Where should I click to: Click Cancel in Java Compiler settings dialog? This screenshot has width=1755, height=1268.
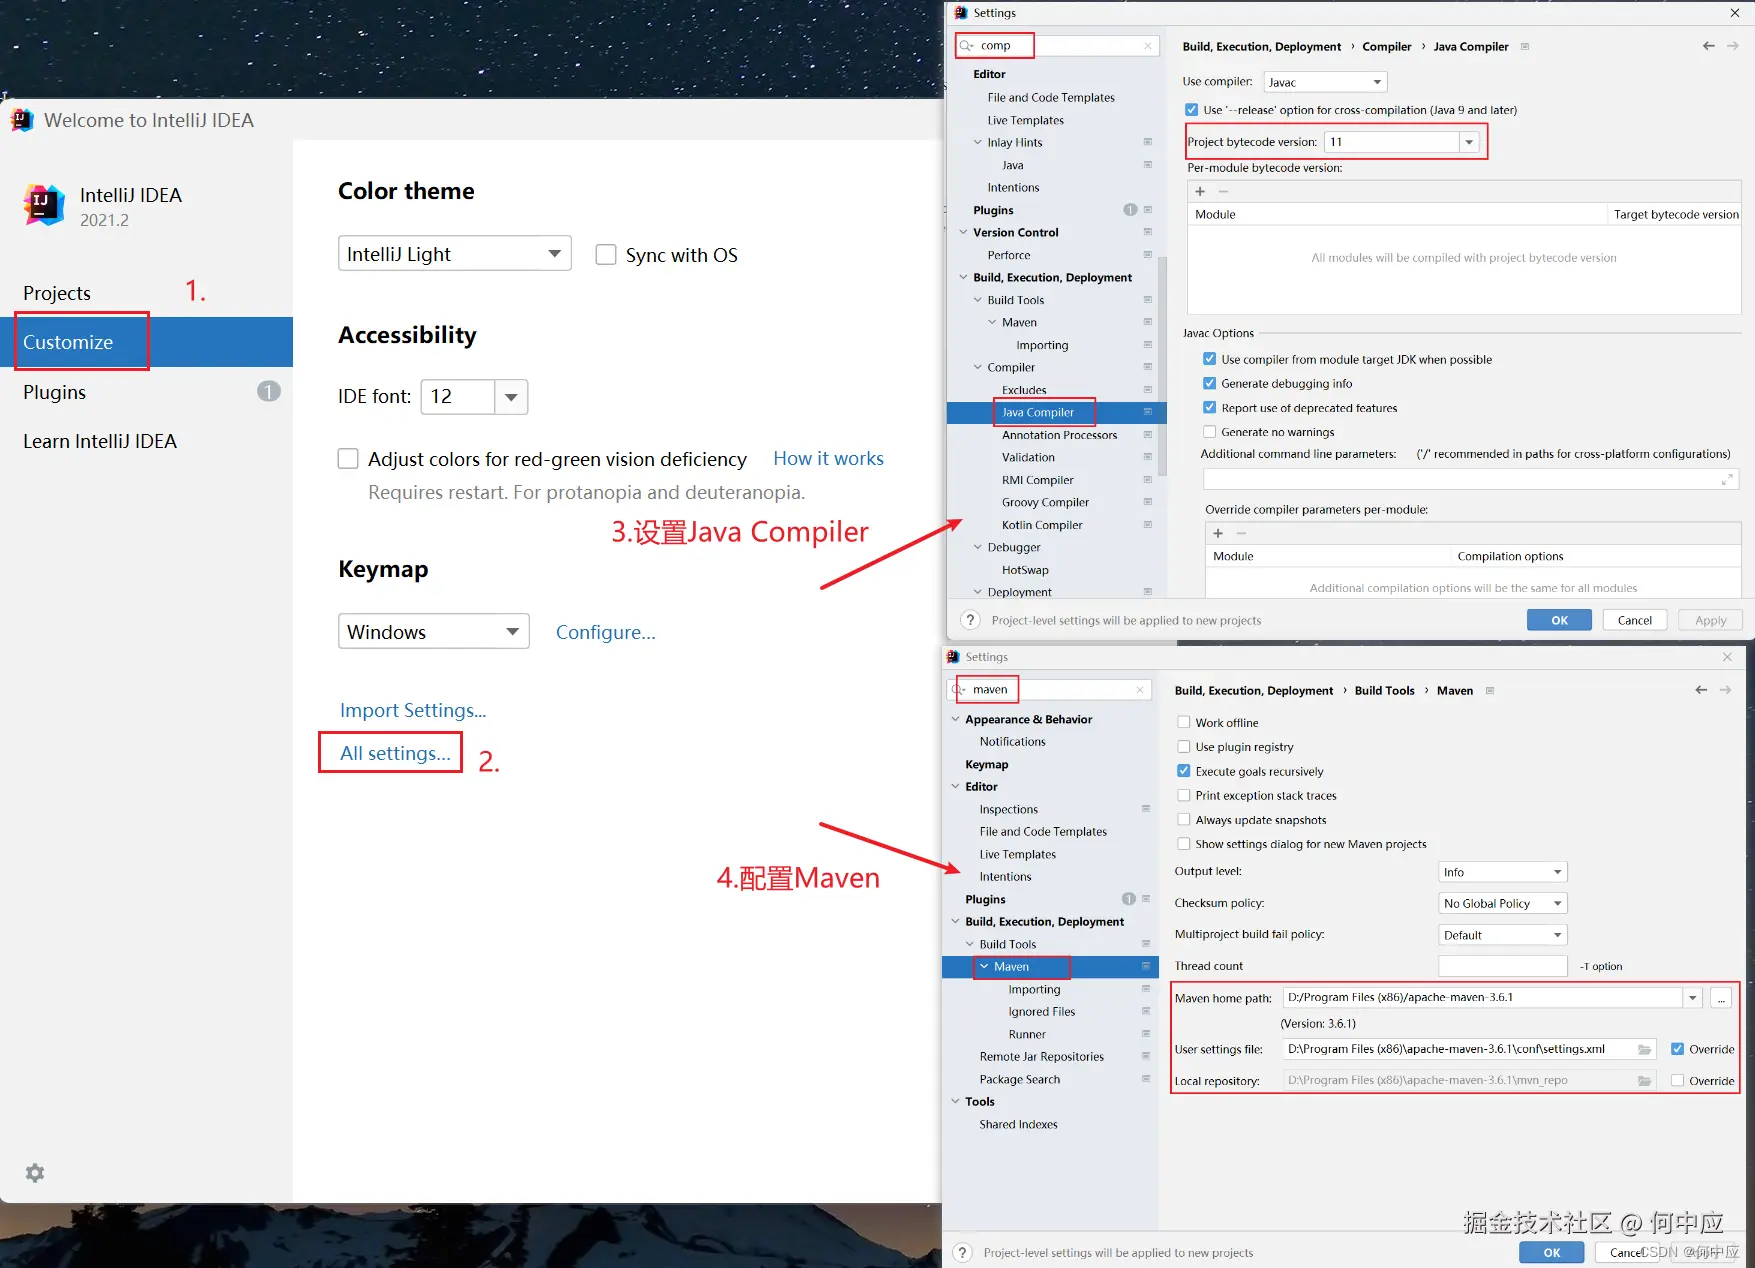pyautogui.click(x=1635, y=620)
